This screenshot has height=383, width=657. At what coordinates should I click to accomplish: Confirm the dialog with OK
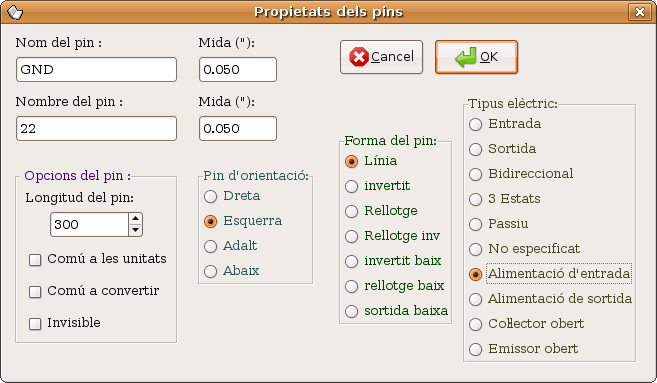tap(476, 57)
